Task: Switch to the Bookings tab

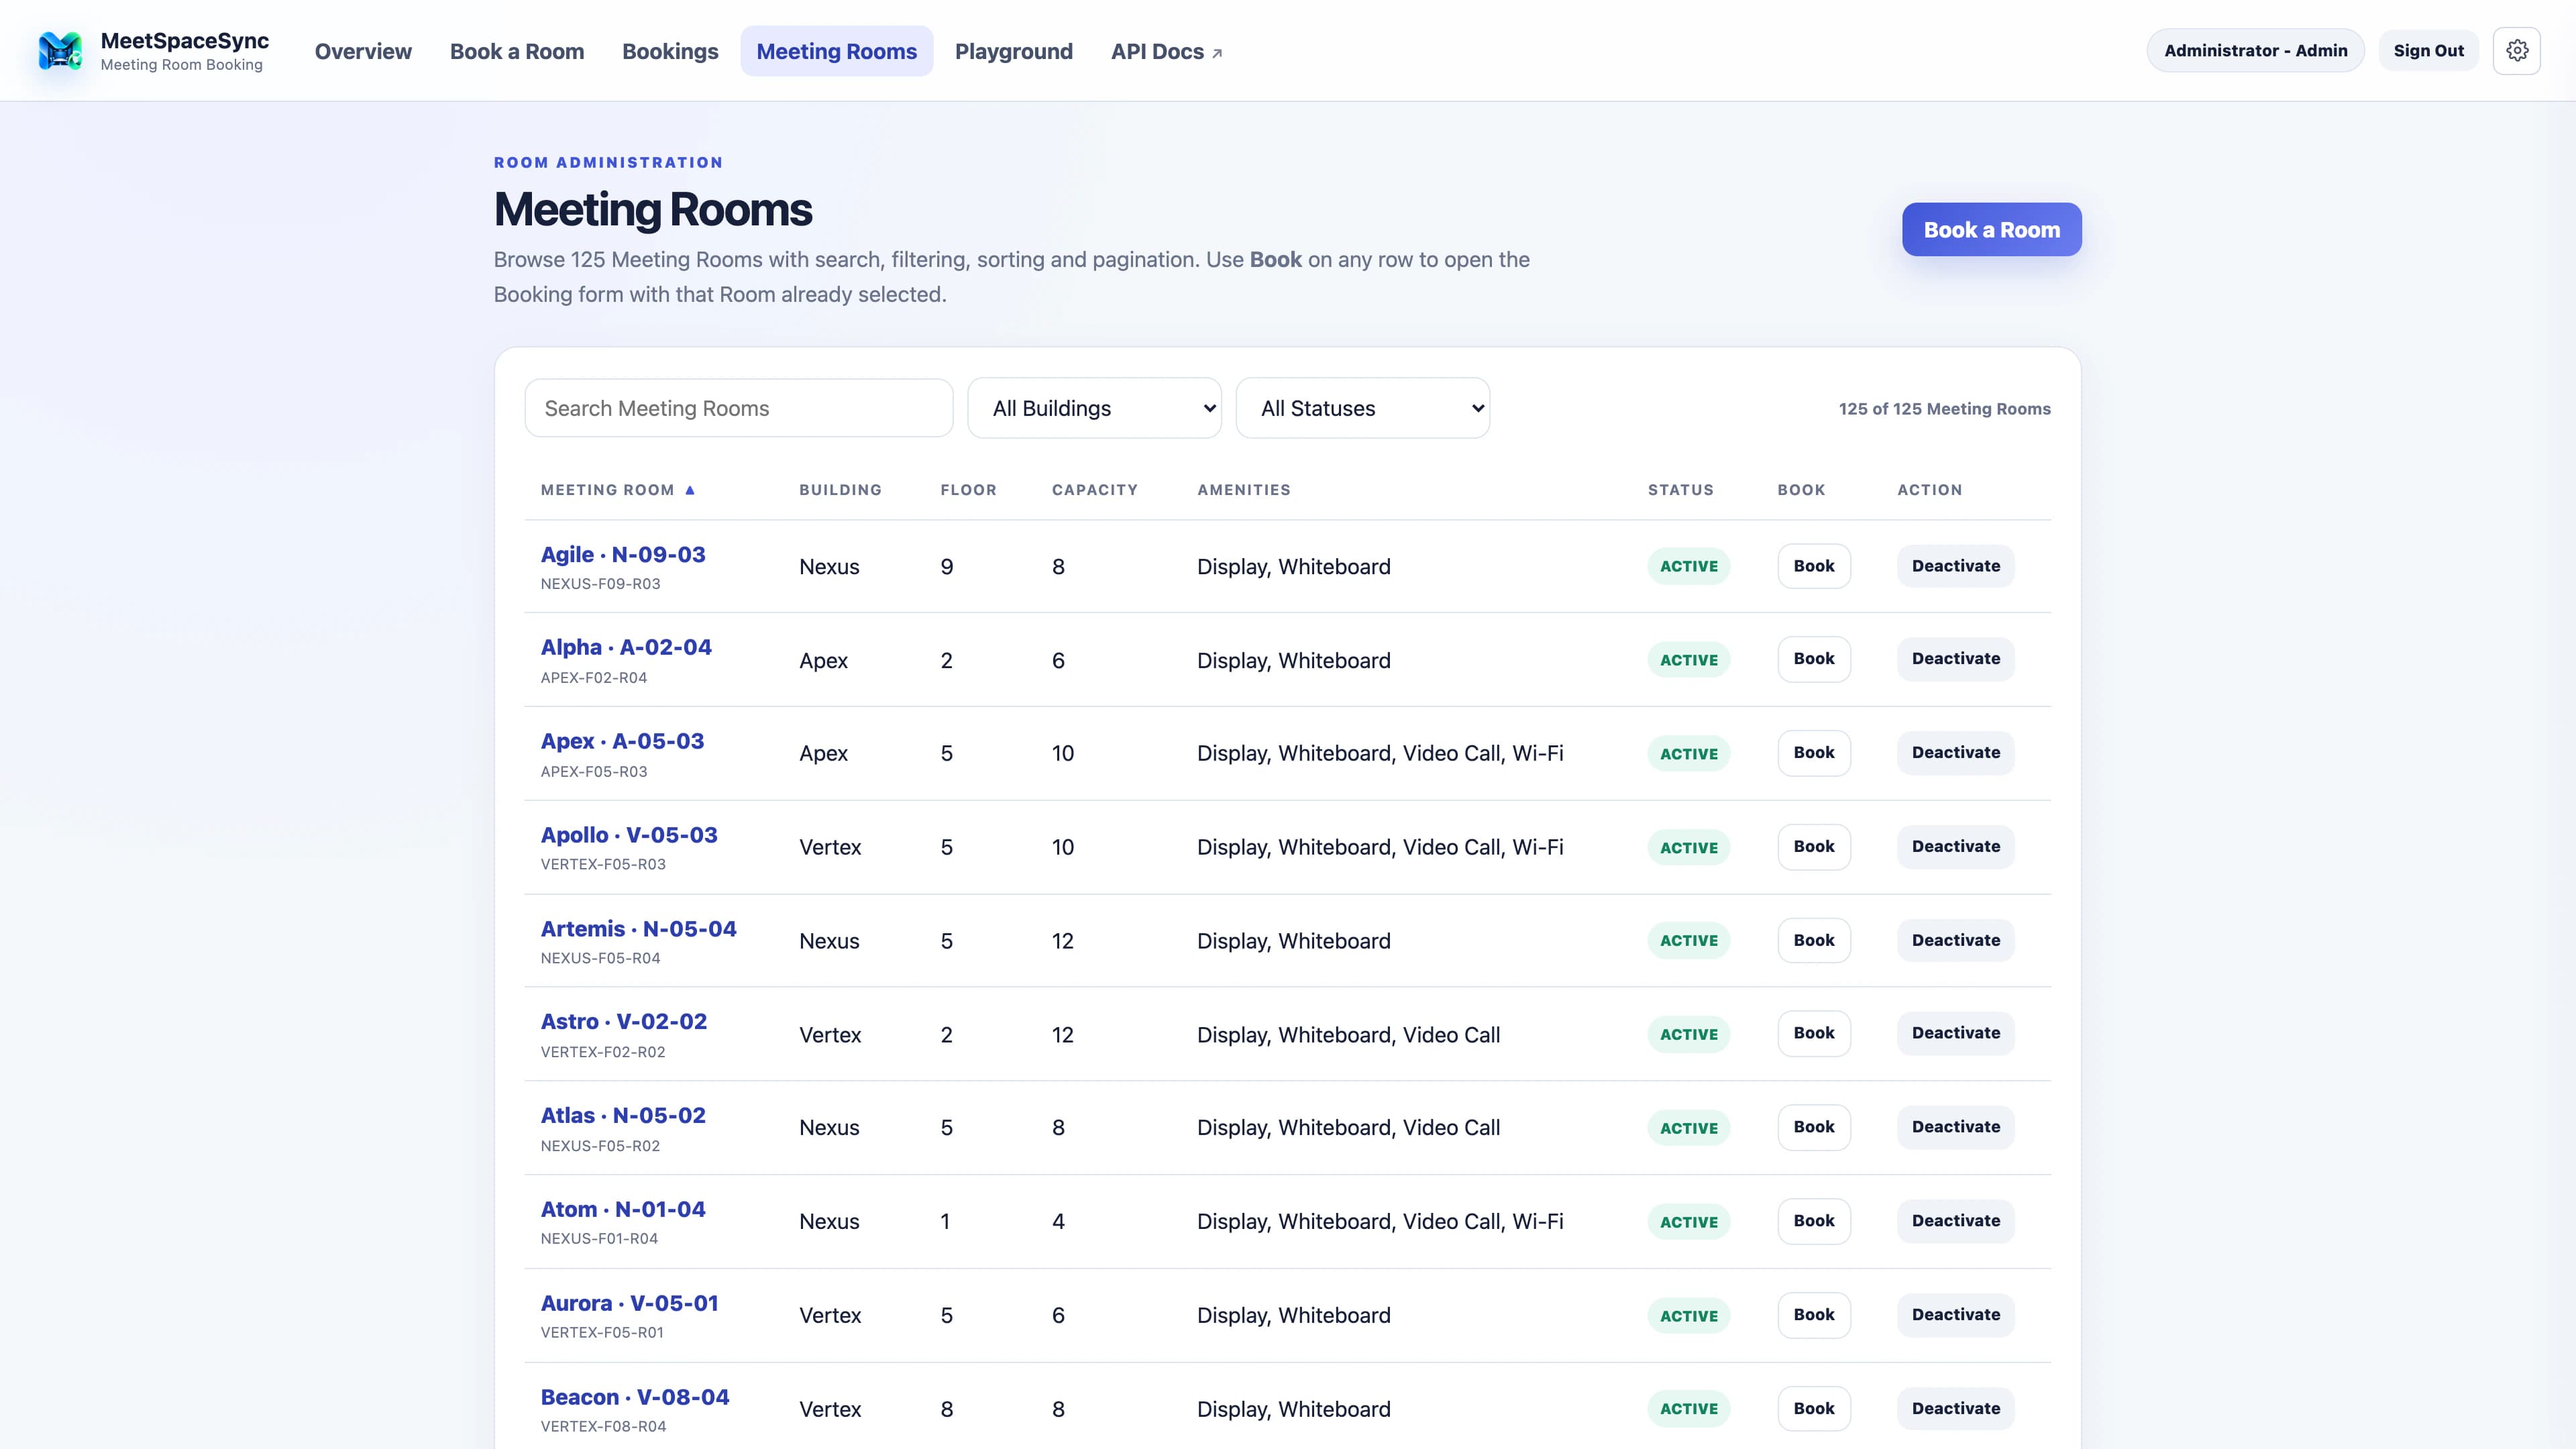Action: point(670,51)
